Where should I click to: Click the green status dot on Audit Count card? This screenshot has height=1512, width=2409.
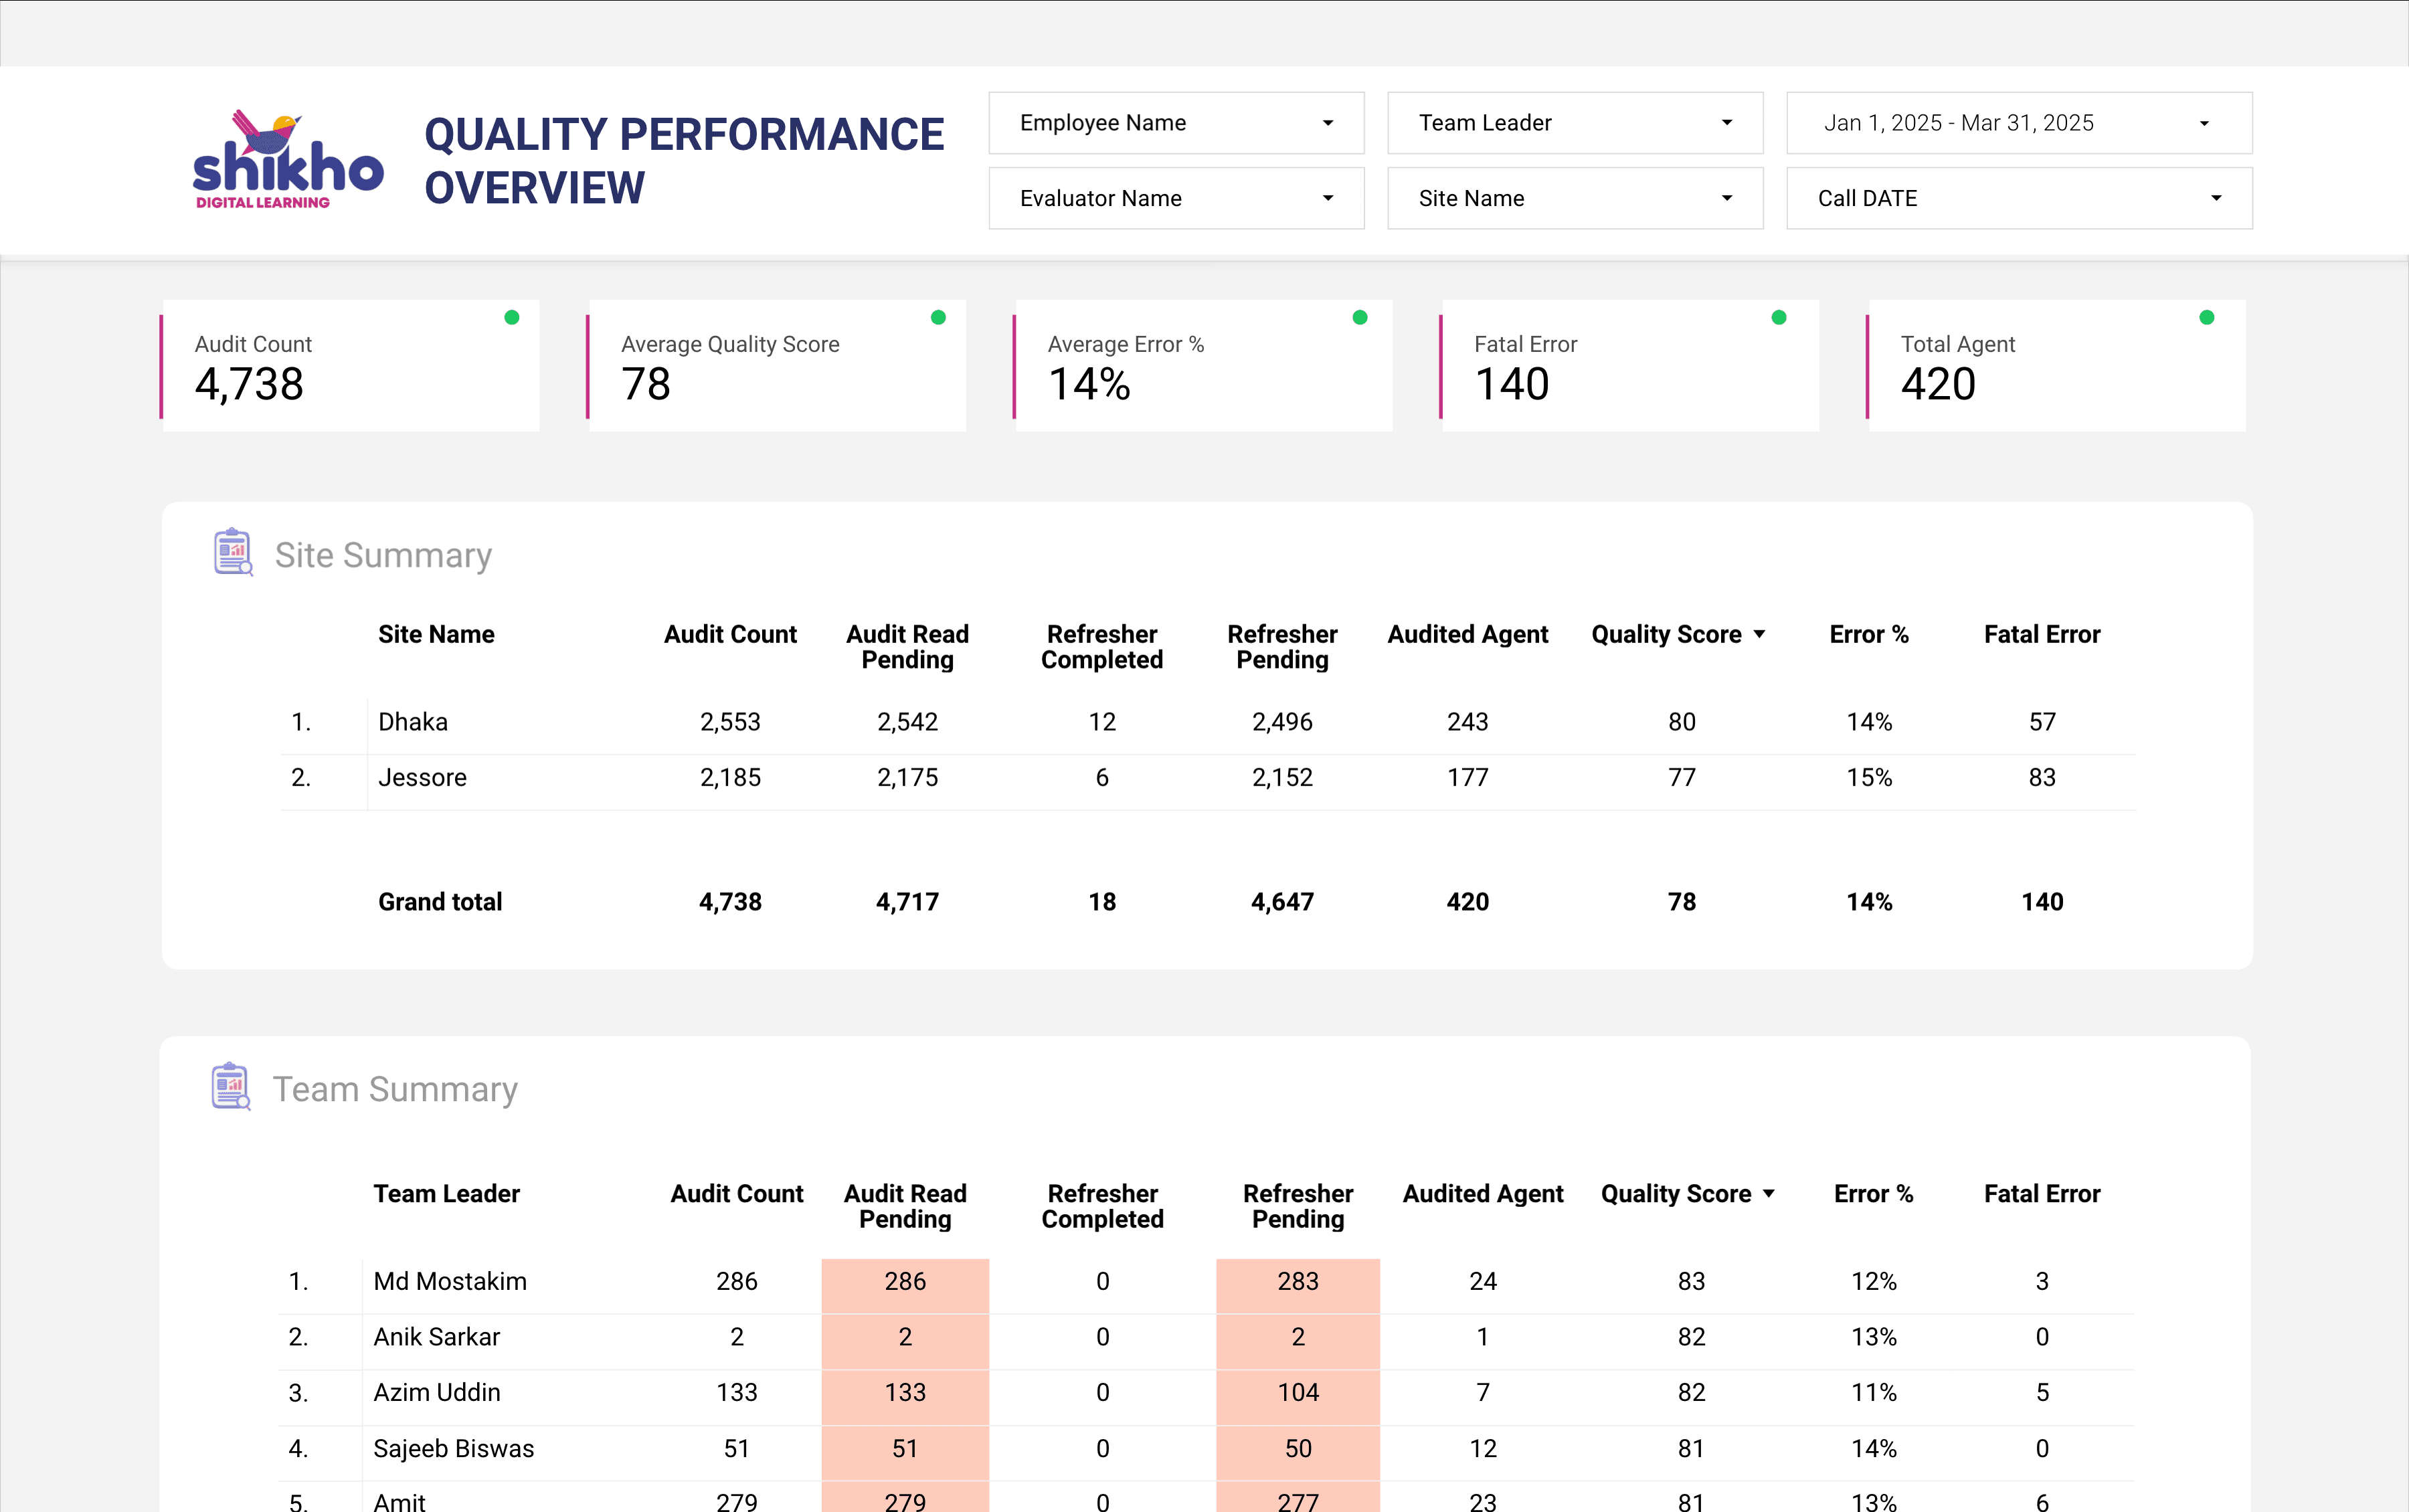(511, 317)
